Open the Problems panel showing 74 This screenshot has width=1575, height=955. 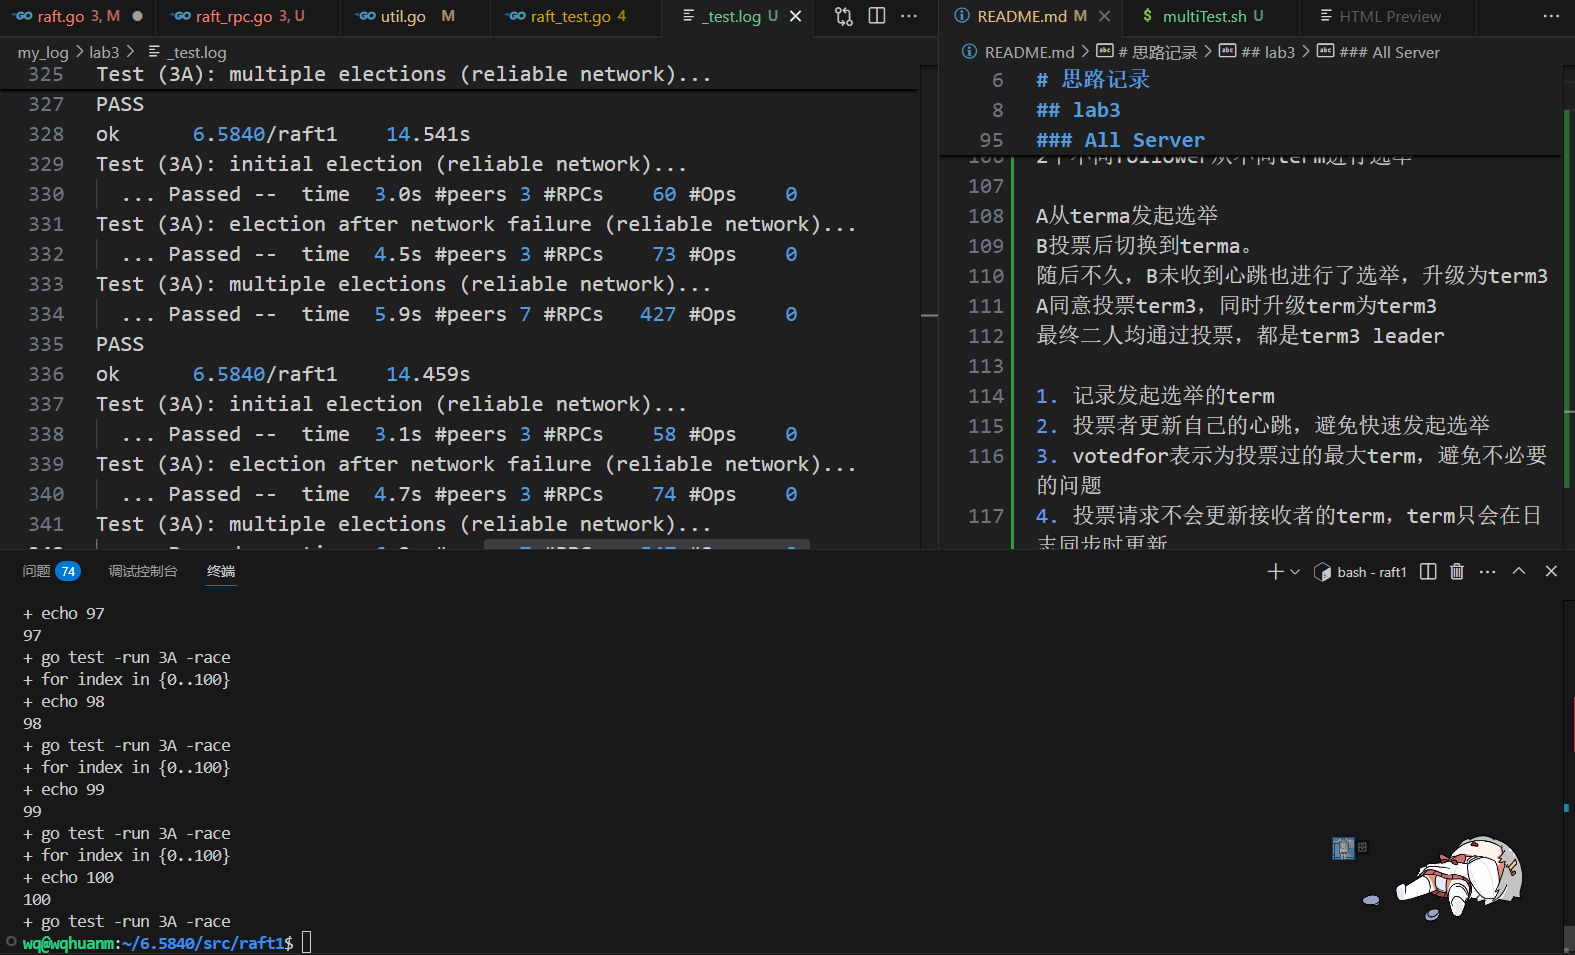[50, 571]
